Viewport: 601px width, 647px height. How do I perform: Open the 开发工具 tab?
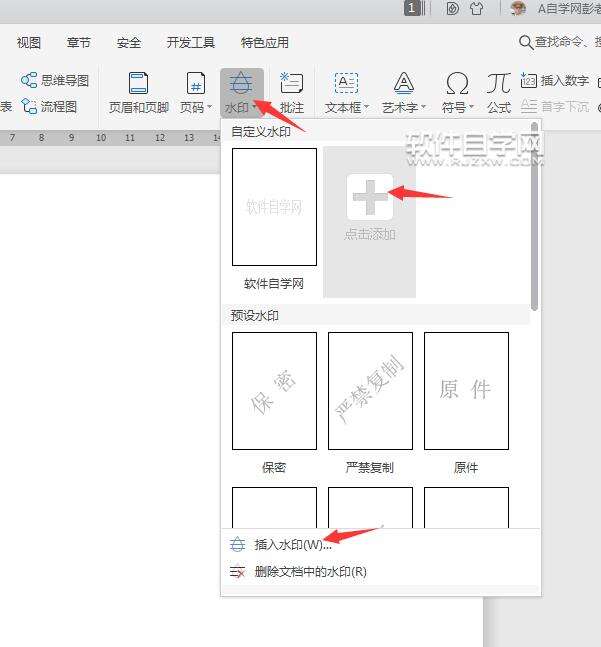[191, 42]
